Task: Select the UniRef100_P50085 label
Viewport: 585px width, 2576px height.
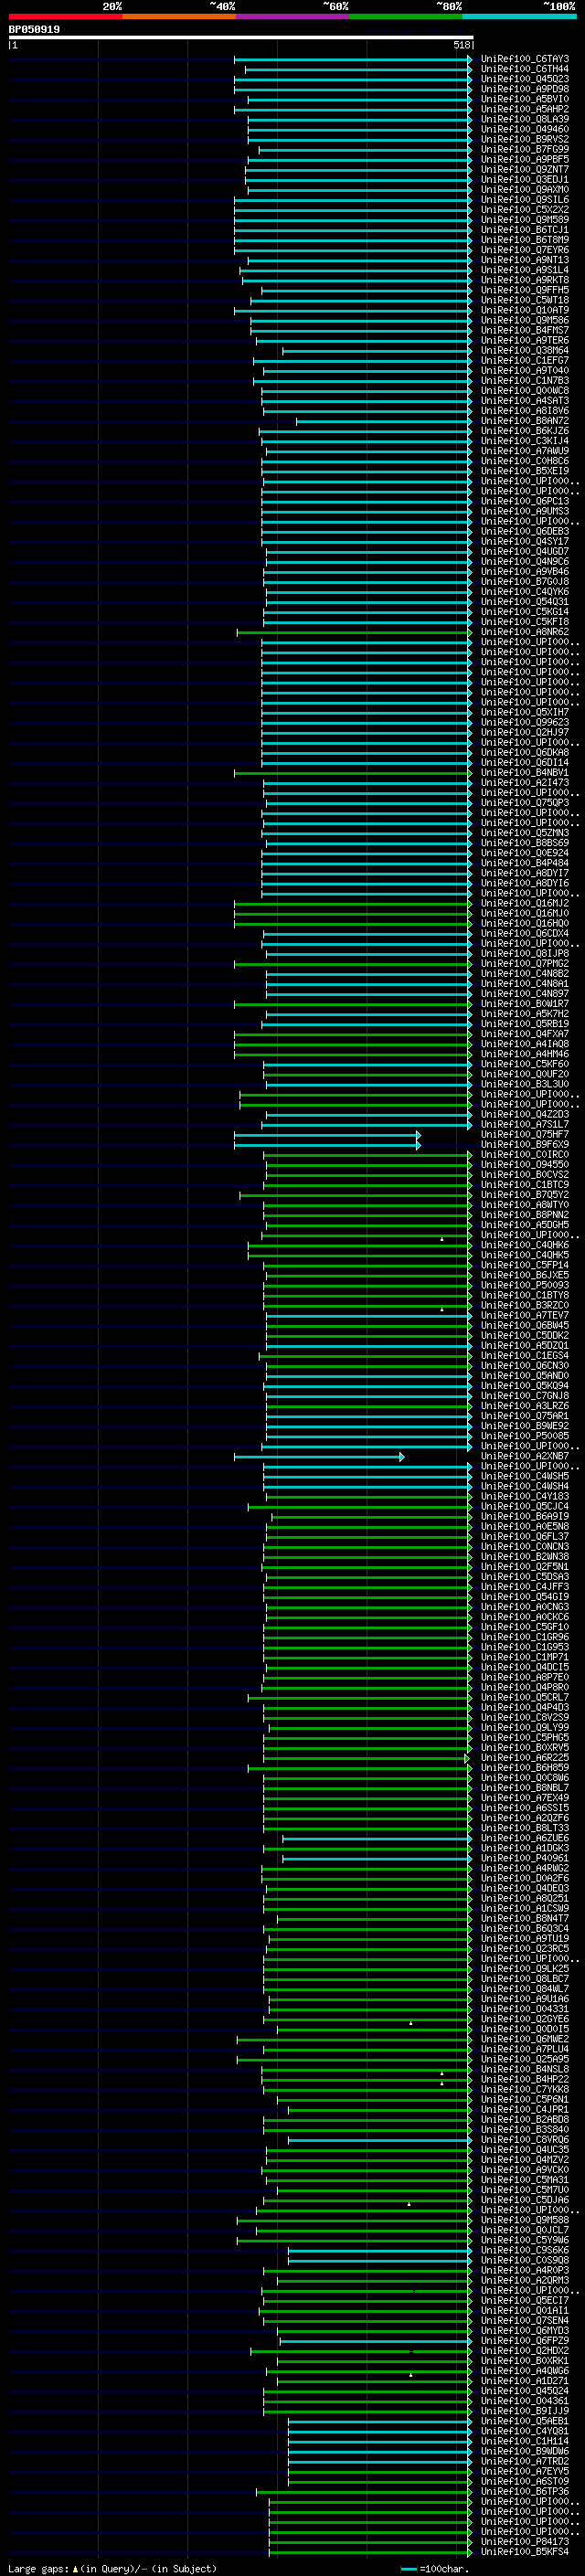Action: click(525, 1436)
